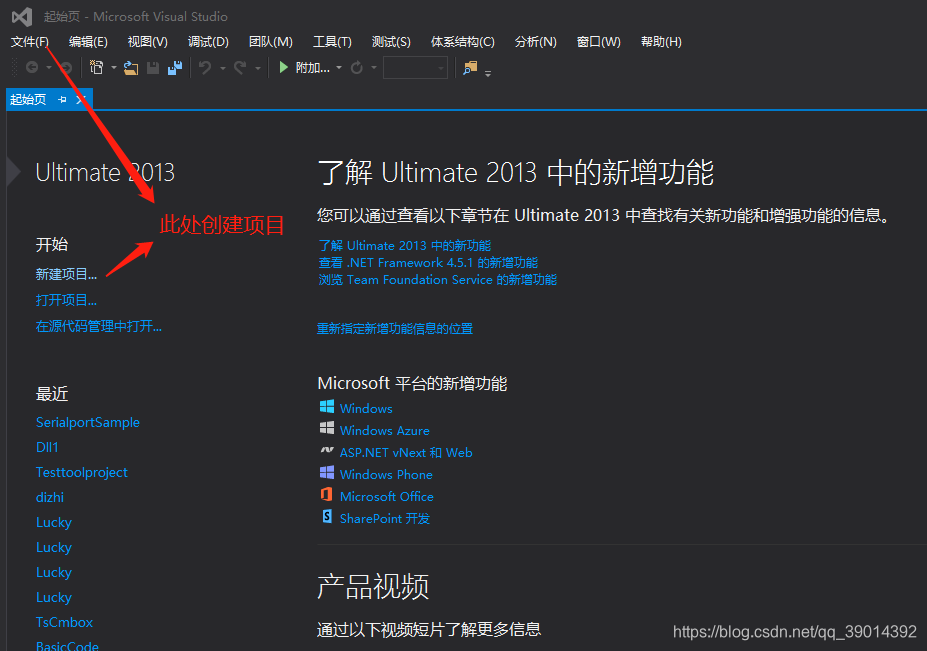Click the navigate forward arrow icon
The width and height of the screenshot is (927, 651).
point(66,68)
